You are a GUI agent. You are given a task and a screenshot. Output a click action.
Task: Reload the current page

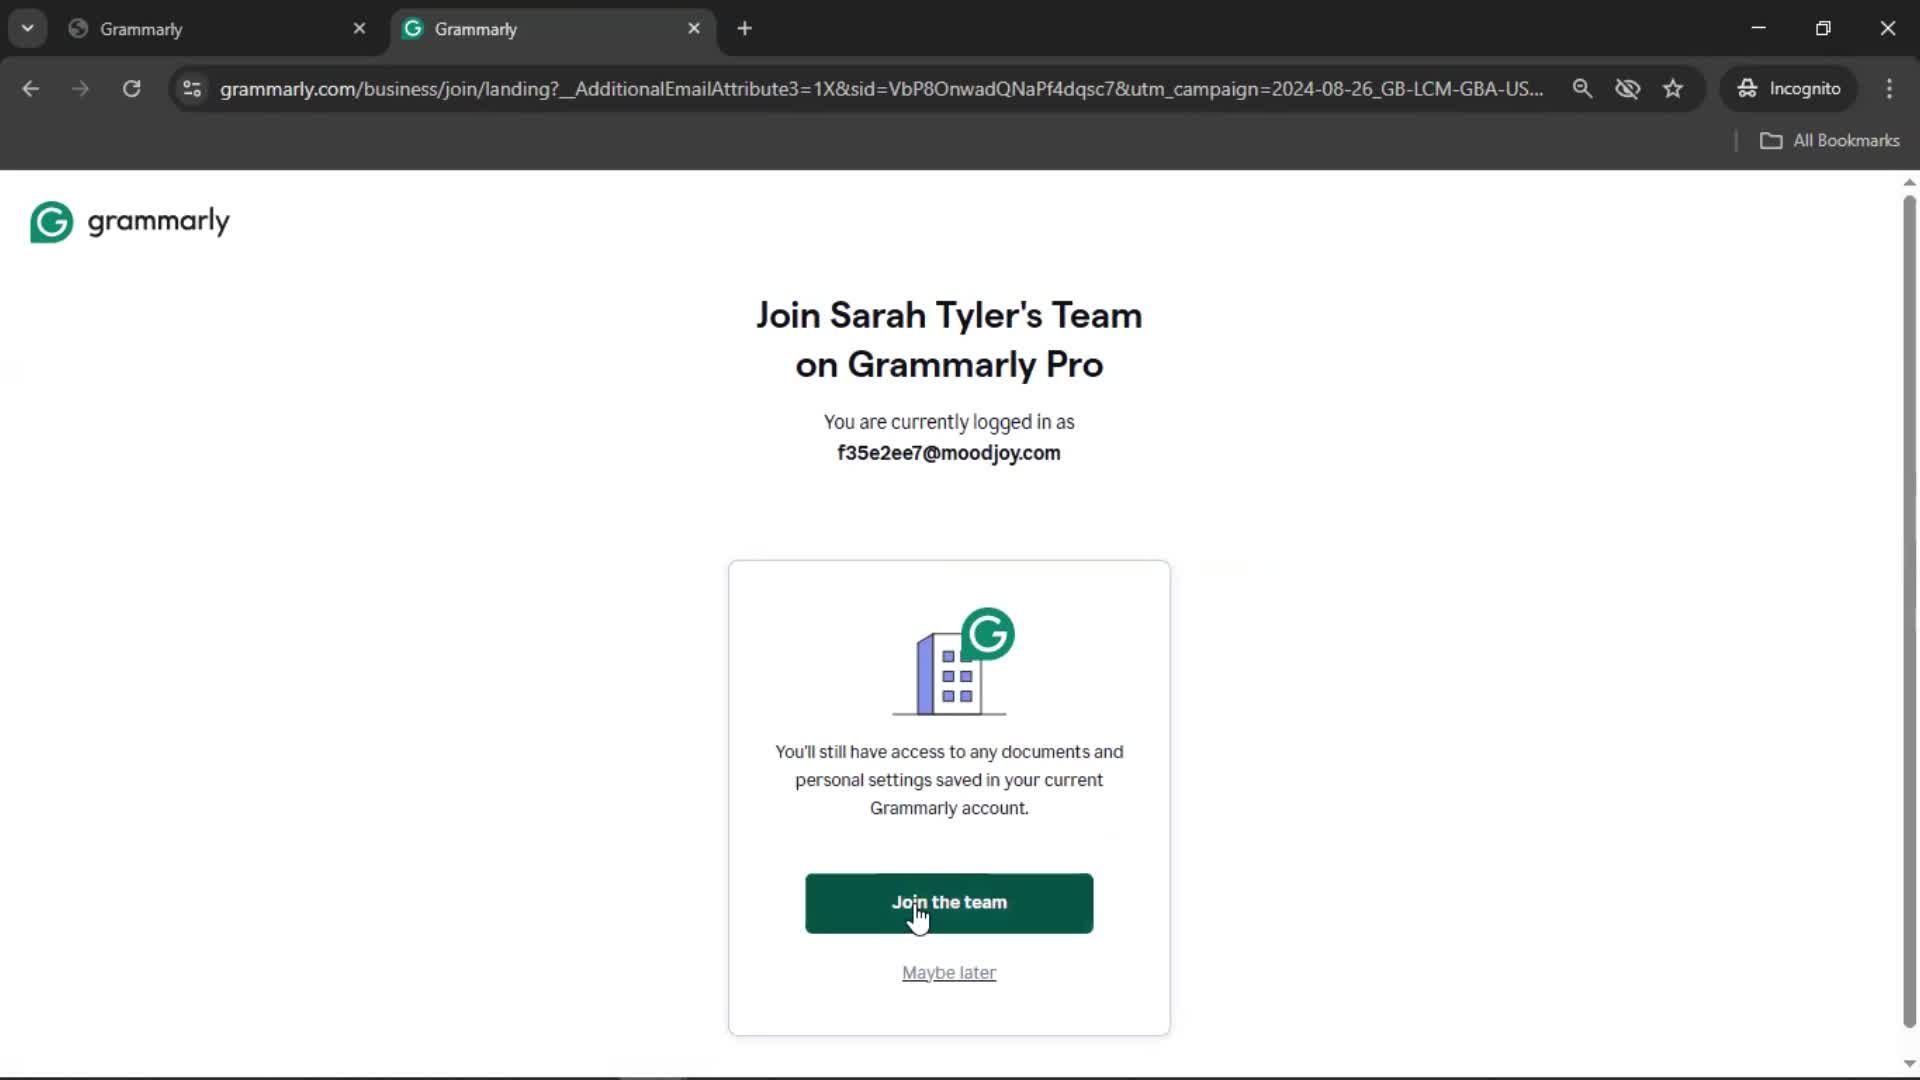point(131,89)
